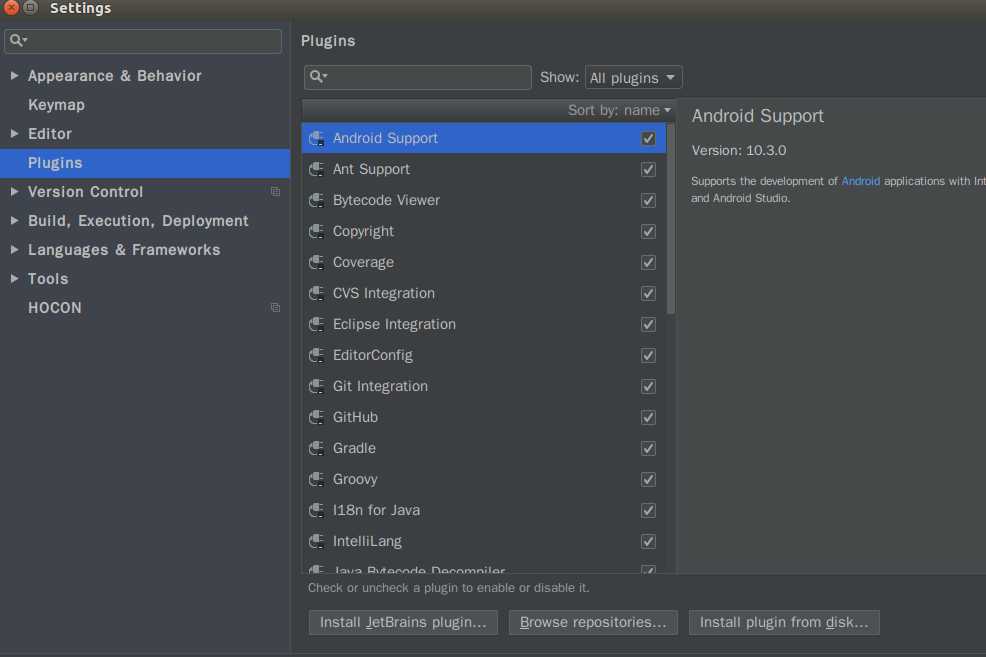The image size is (986, 657).
Task: Expand the Tools settings node
Action: [x=14, y=278]
